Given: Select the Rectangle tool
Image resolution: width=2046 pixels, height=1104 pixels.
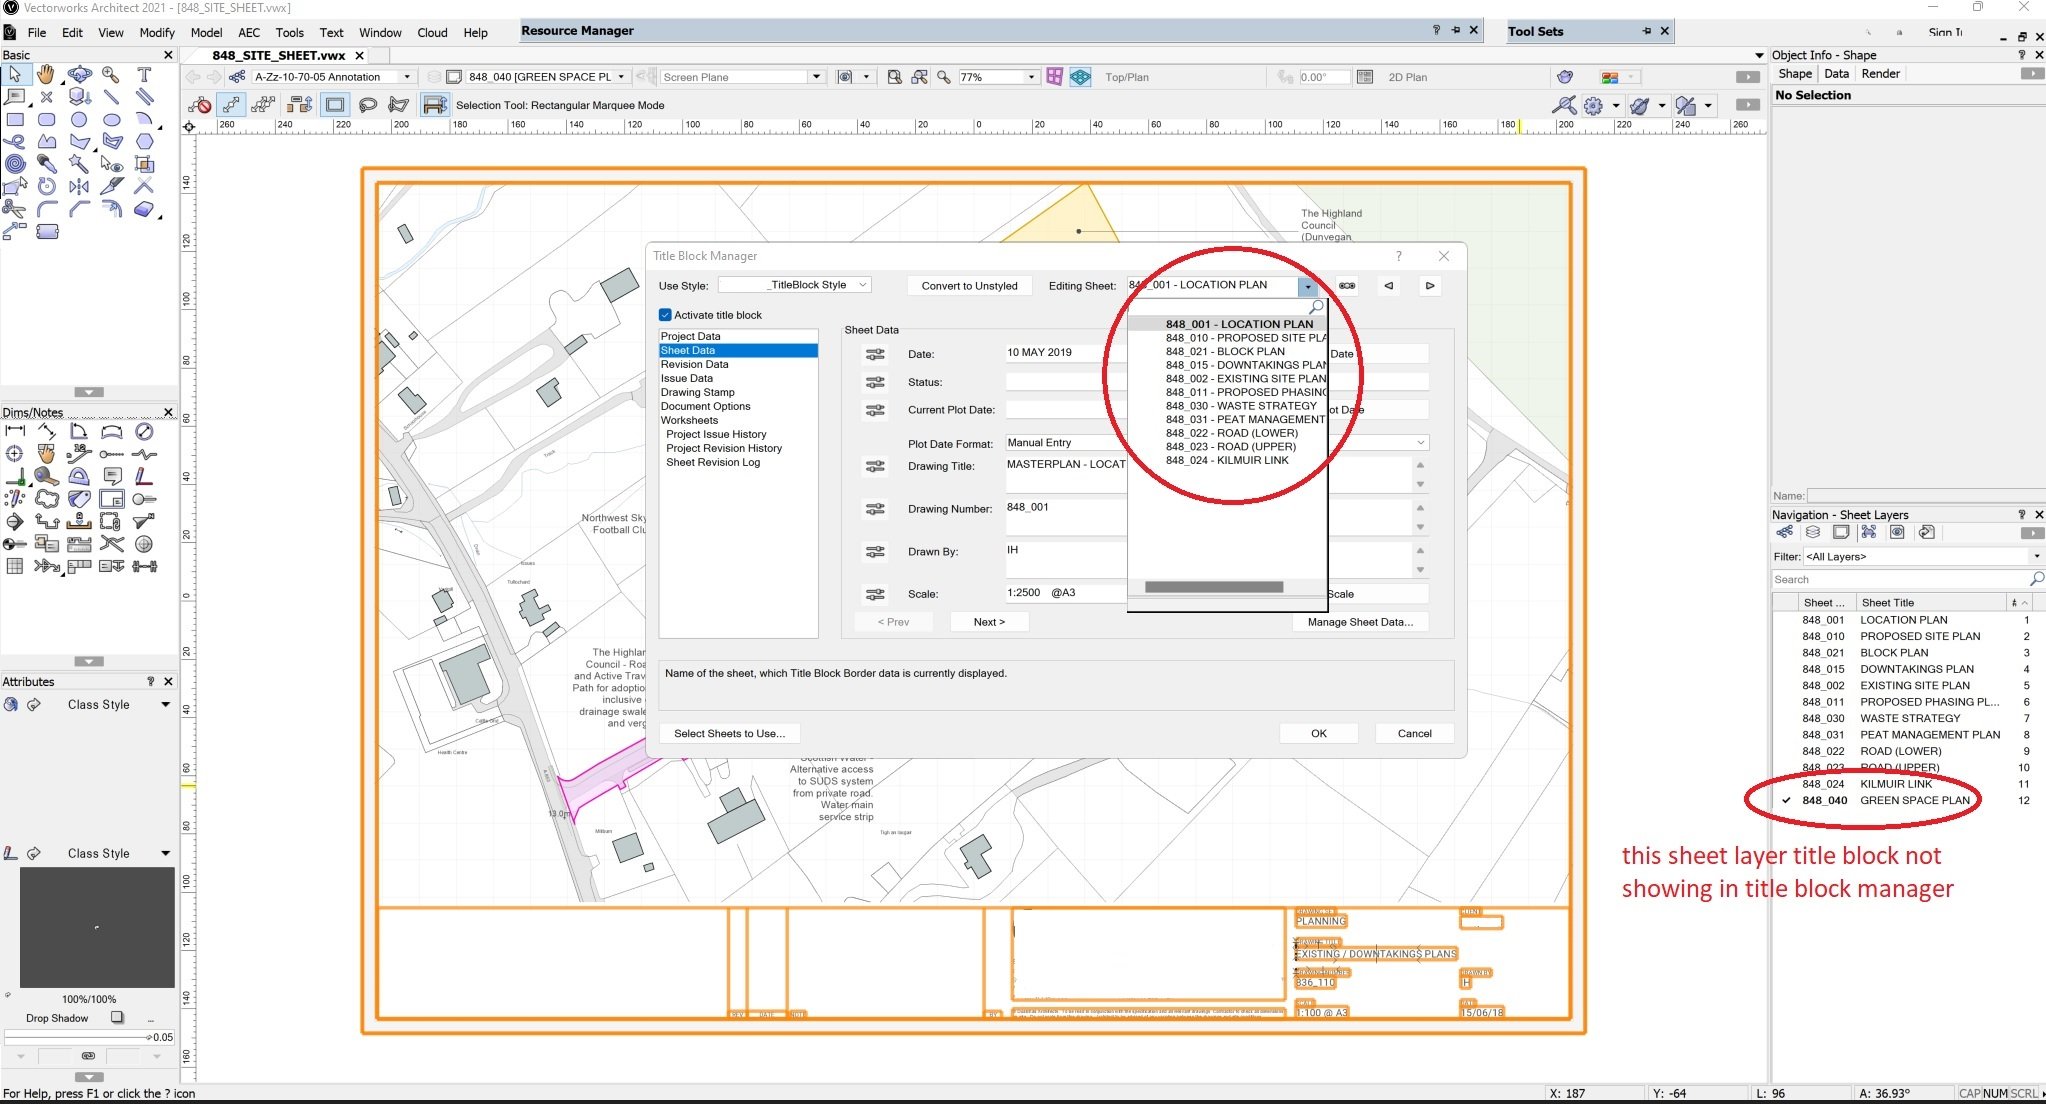Looking at the screenshot, I should click(x=14, y=119).
